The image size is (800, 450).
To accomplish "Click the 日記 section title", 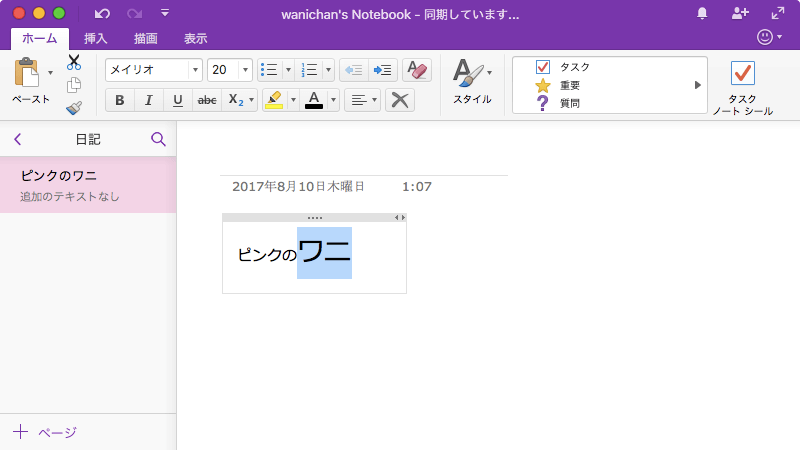I will coord(88,139).
